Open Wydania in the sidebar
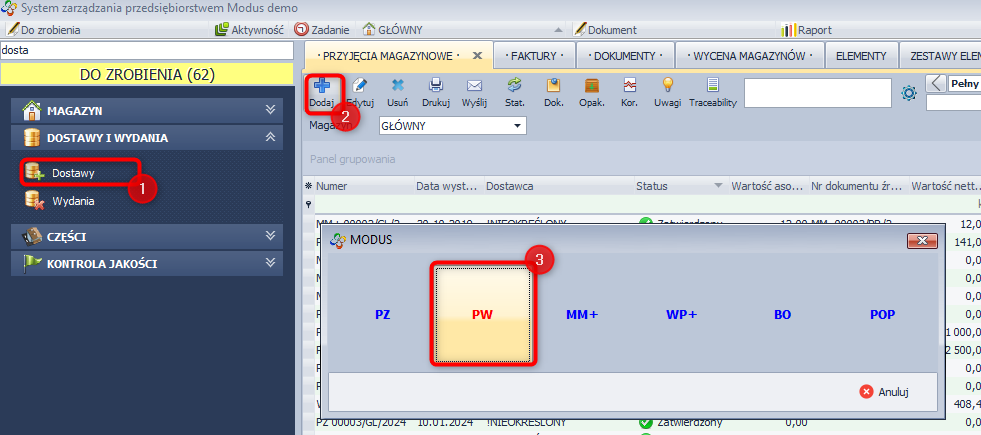Image resolution: width=981 pixels, height=435 pixels. click(73, 201)
